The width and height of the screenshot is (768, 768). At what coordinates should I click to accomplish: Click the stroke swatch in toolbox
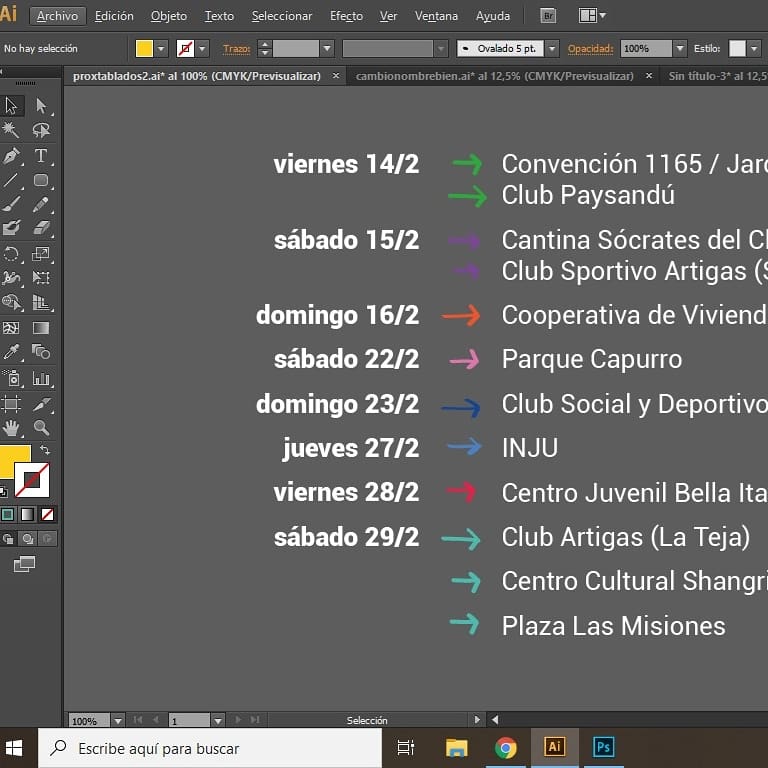32,480
